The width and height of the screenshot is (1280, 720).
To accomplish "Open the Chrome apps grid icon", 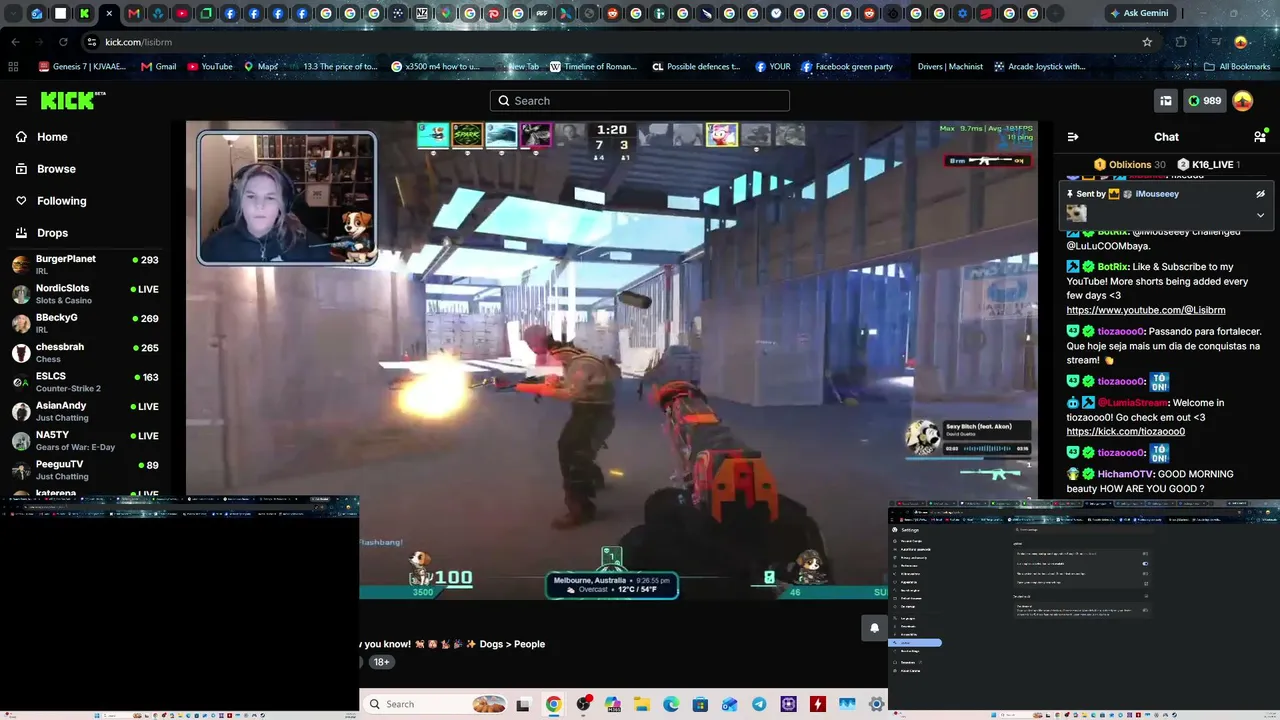I will (13, 67).
